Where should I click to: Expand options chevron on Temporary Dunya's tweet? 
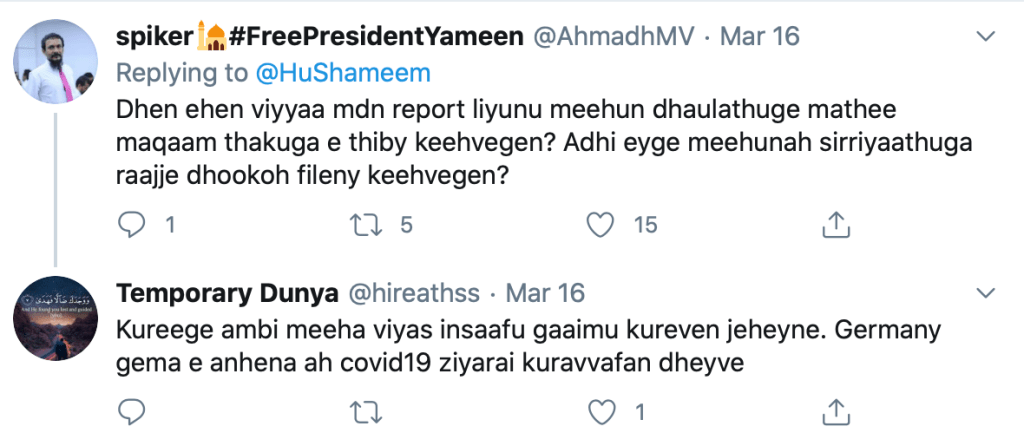point(986,294)
